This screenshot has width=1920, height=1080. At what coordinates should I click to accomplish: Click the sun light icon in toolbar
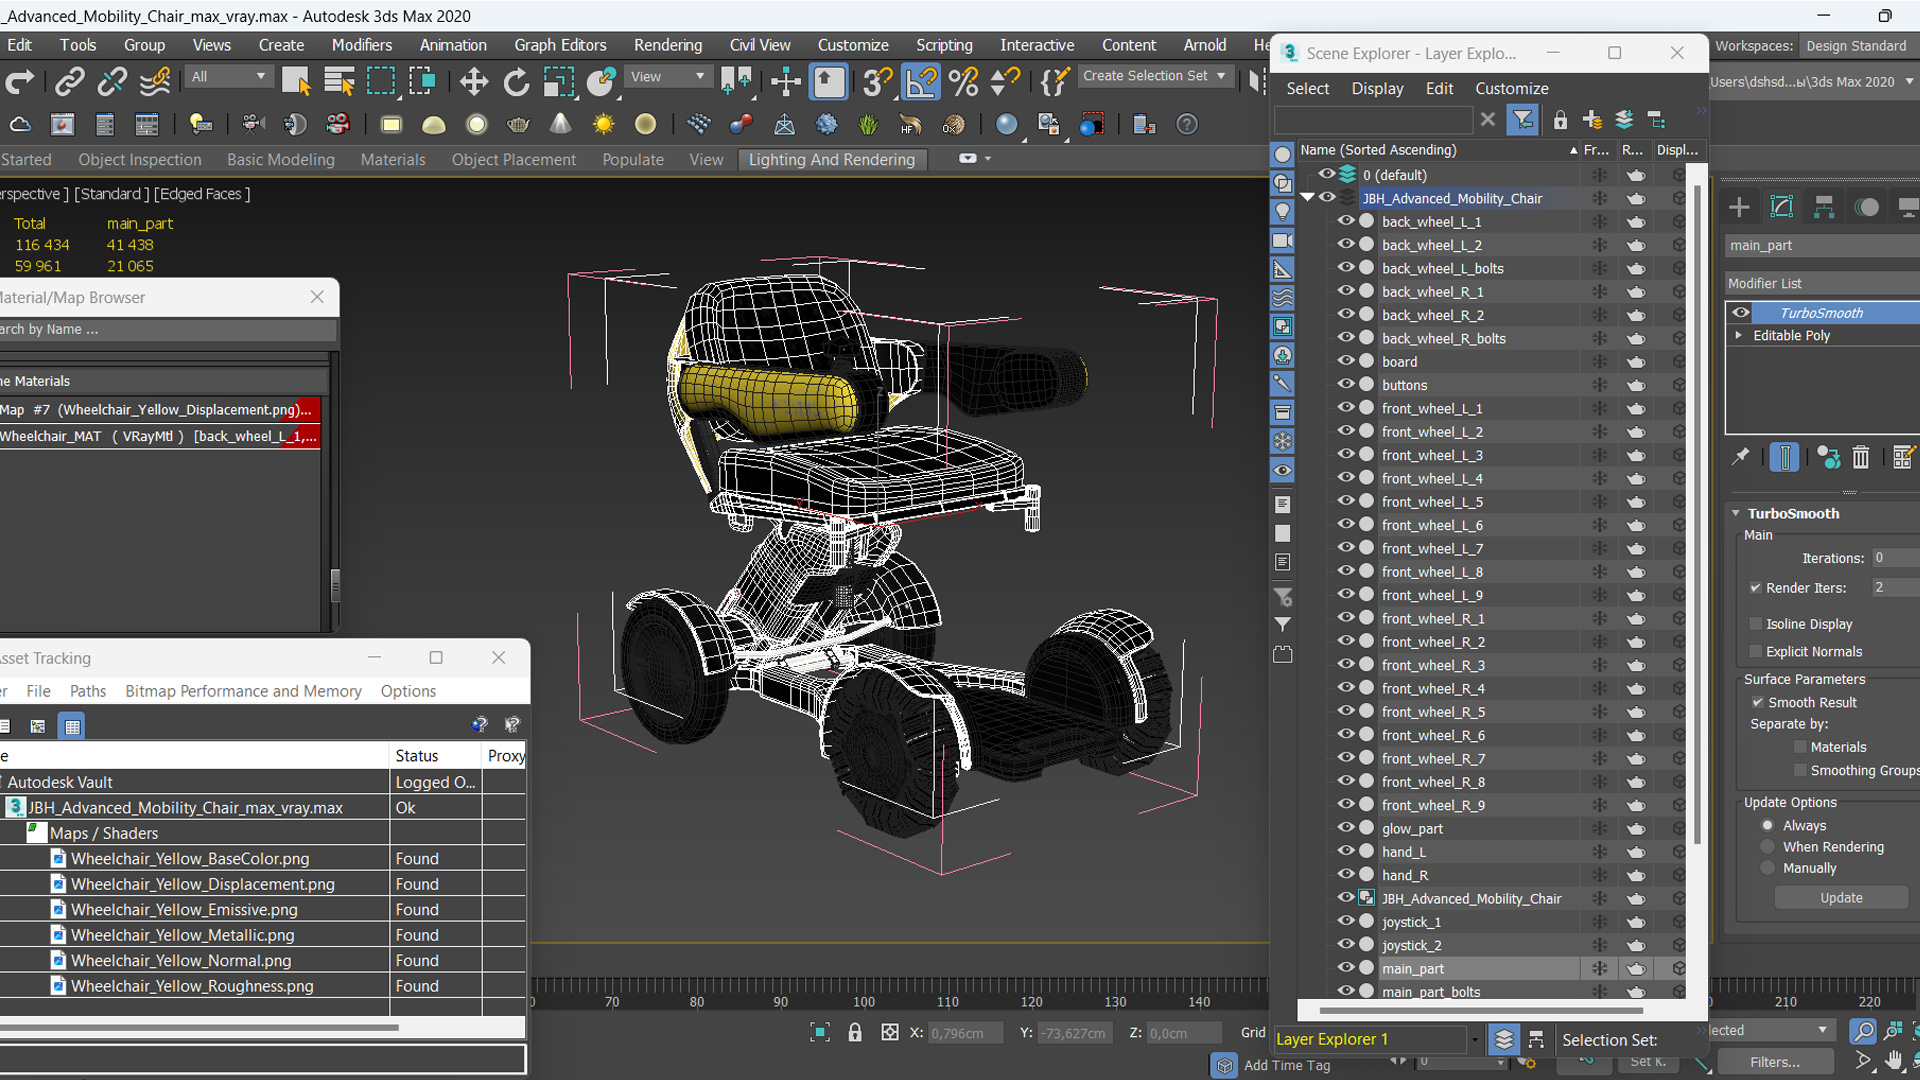603,124
